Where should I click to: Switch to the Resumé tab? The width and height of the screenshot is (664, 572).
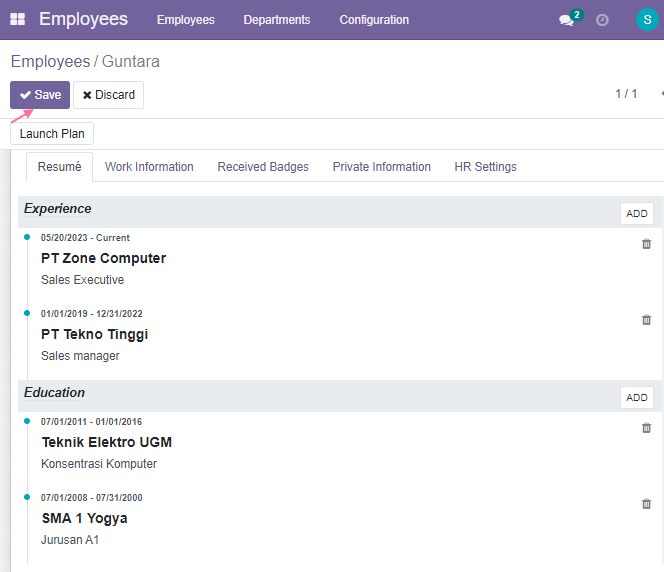[x=59, y=167]
